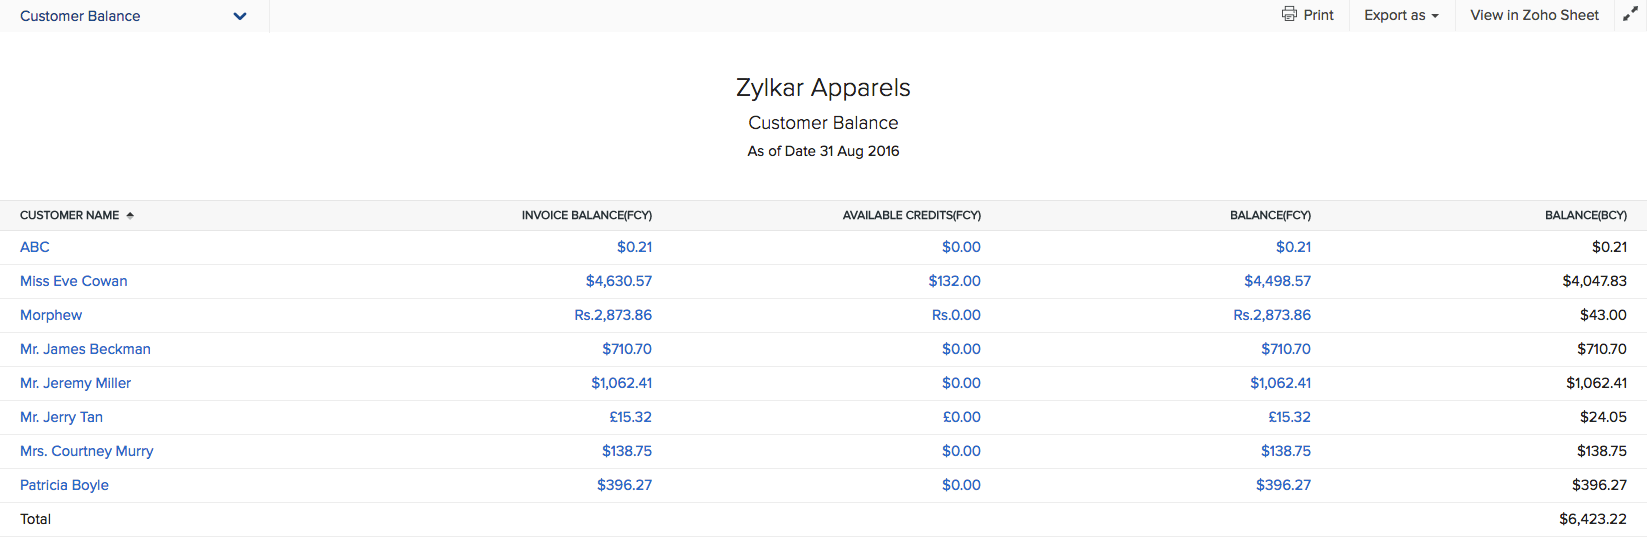Open the Export as dropdown

(1400, 15)
